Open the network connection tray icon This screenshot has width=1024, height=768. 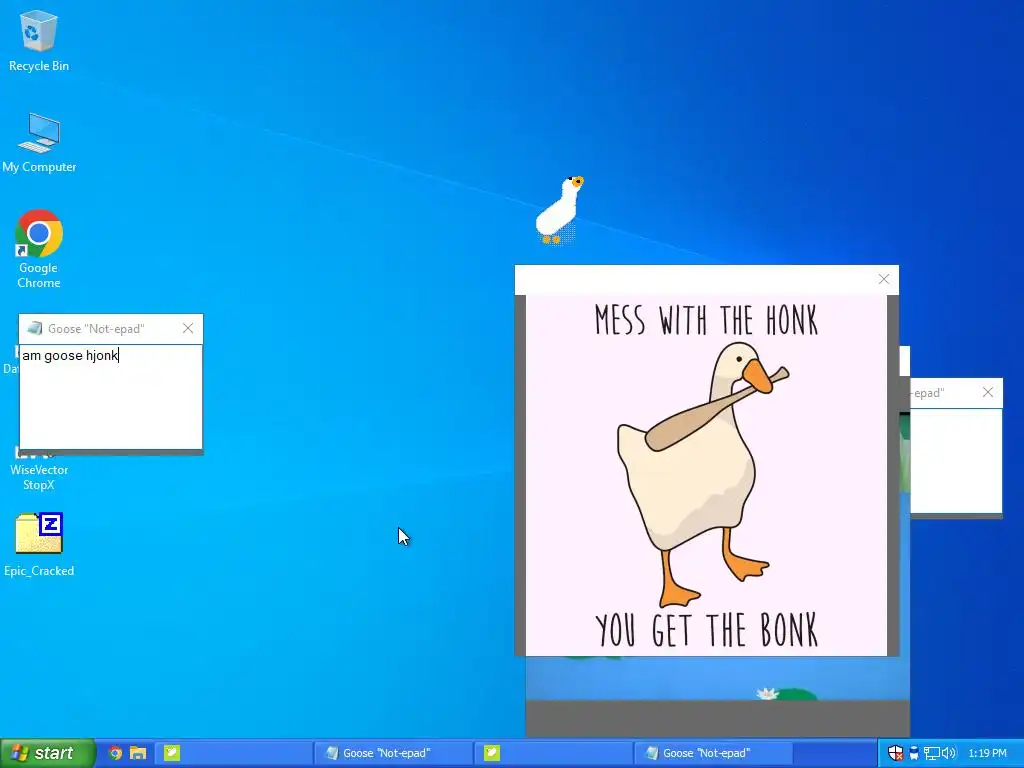(x=931, y=753)
